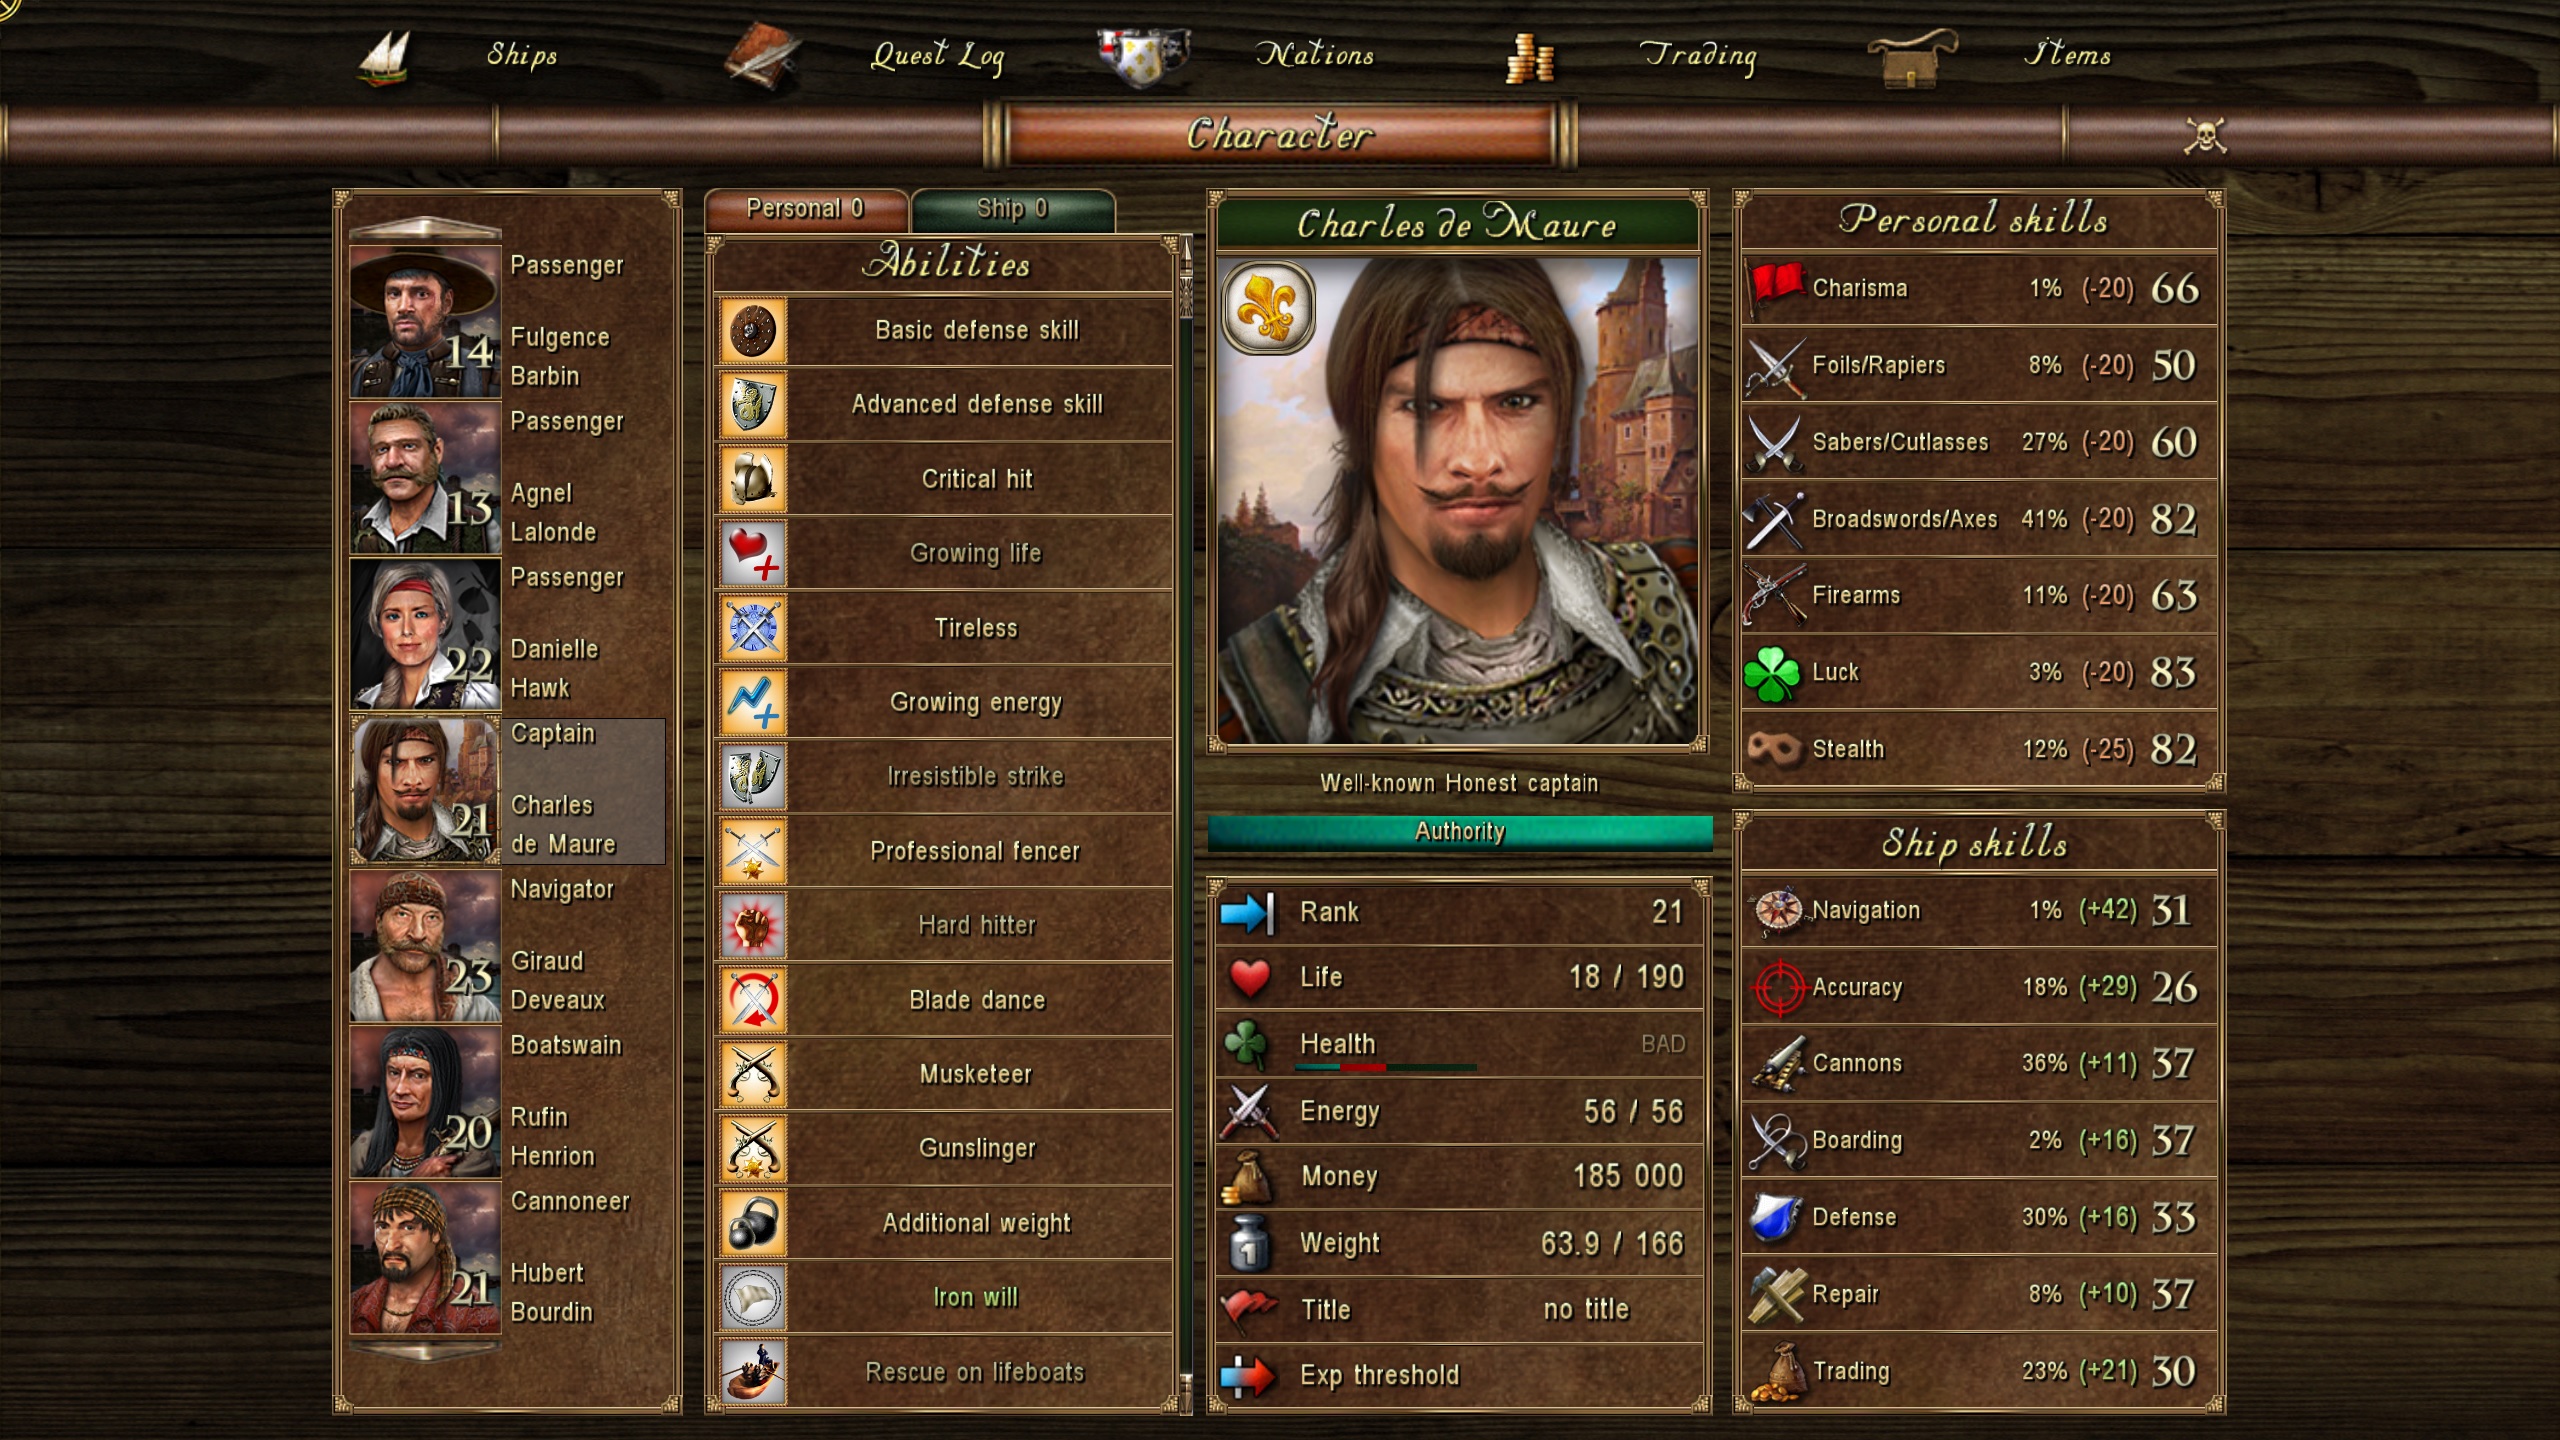The height and width of the screenshot is (1440, 2560).
Task: Click the Abilities list scrollbar
Action: pyautogui.click(x=1186, y=822)
